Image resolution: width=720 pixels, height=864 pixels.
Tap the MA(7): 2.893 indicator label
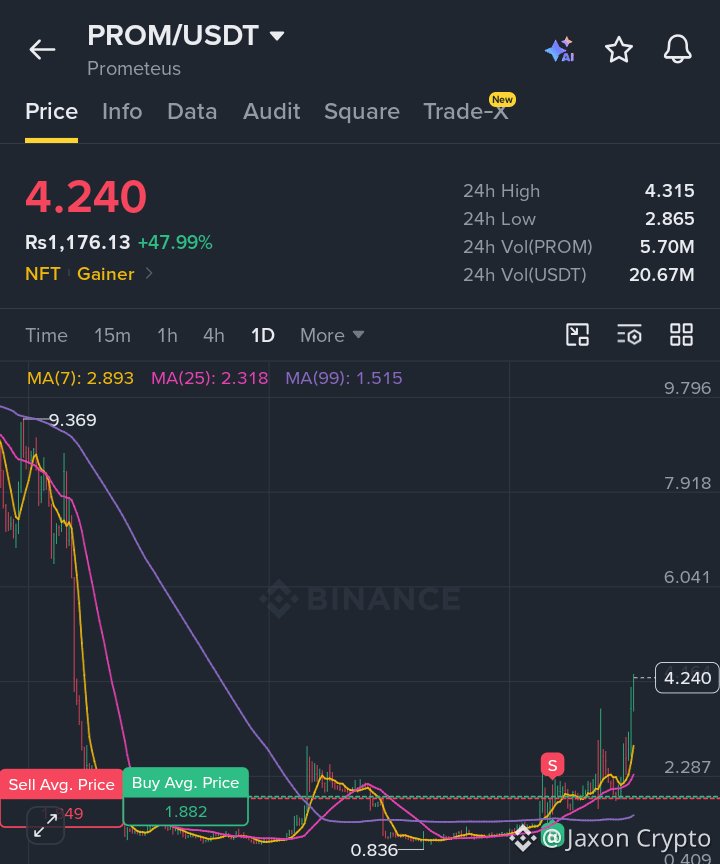click(80, 378)
